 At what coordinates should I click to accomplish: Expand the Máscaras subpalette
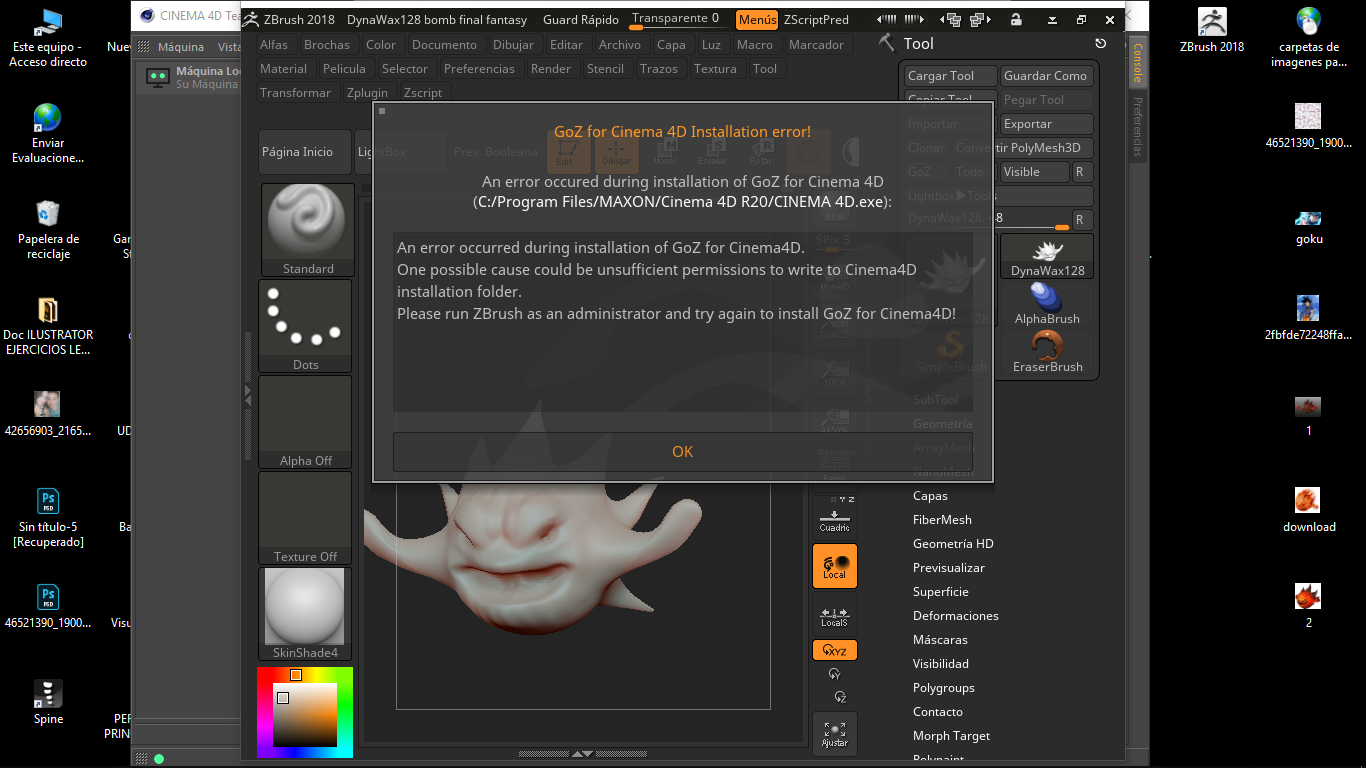pyautogui.click(x=940, y=640)
